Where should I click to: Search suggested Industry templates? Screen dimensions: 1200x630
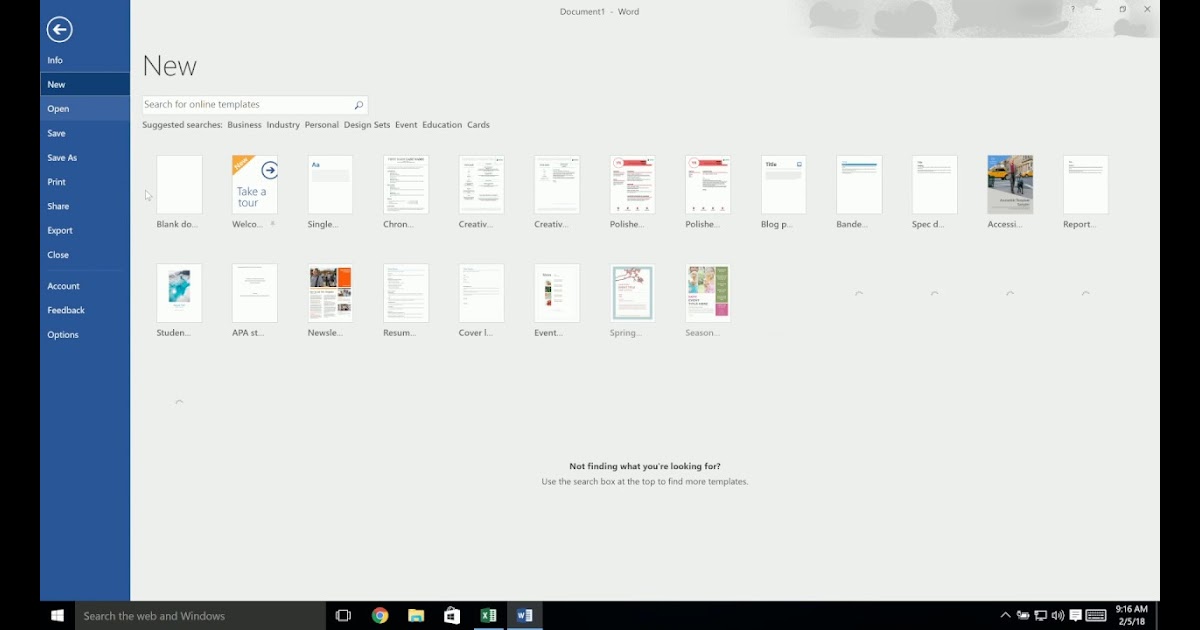pyautogui.click(x=283, y=125)
